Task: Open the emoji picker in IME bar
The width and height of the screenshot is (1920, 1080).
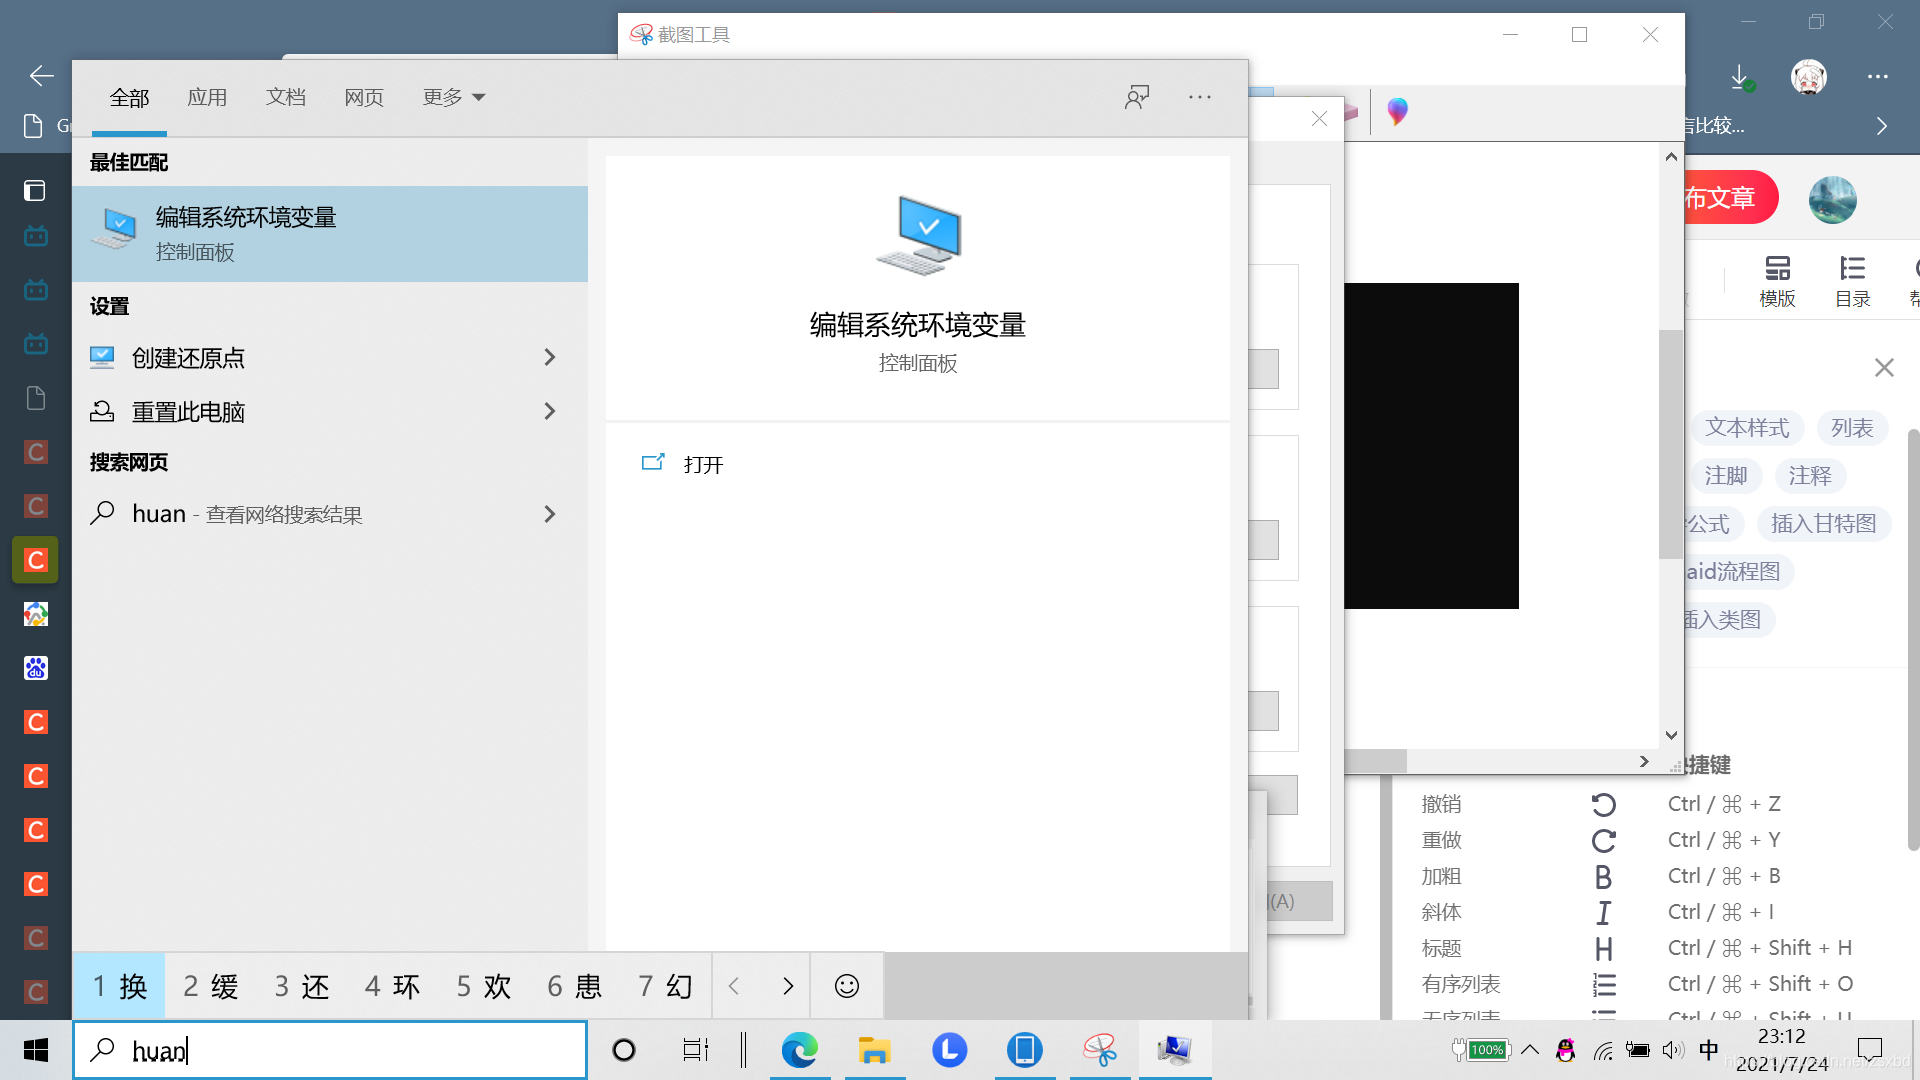Action: pyautogui.click(x=847, y=986)
